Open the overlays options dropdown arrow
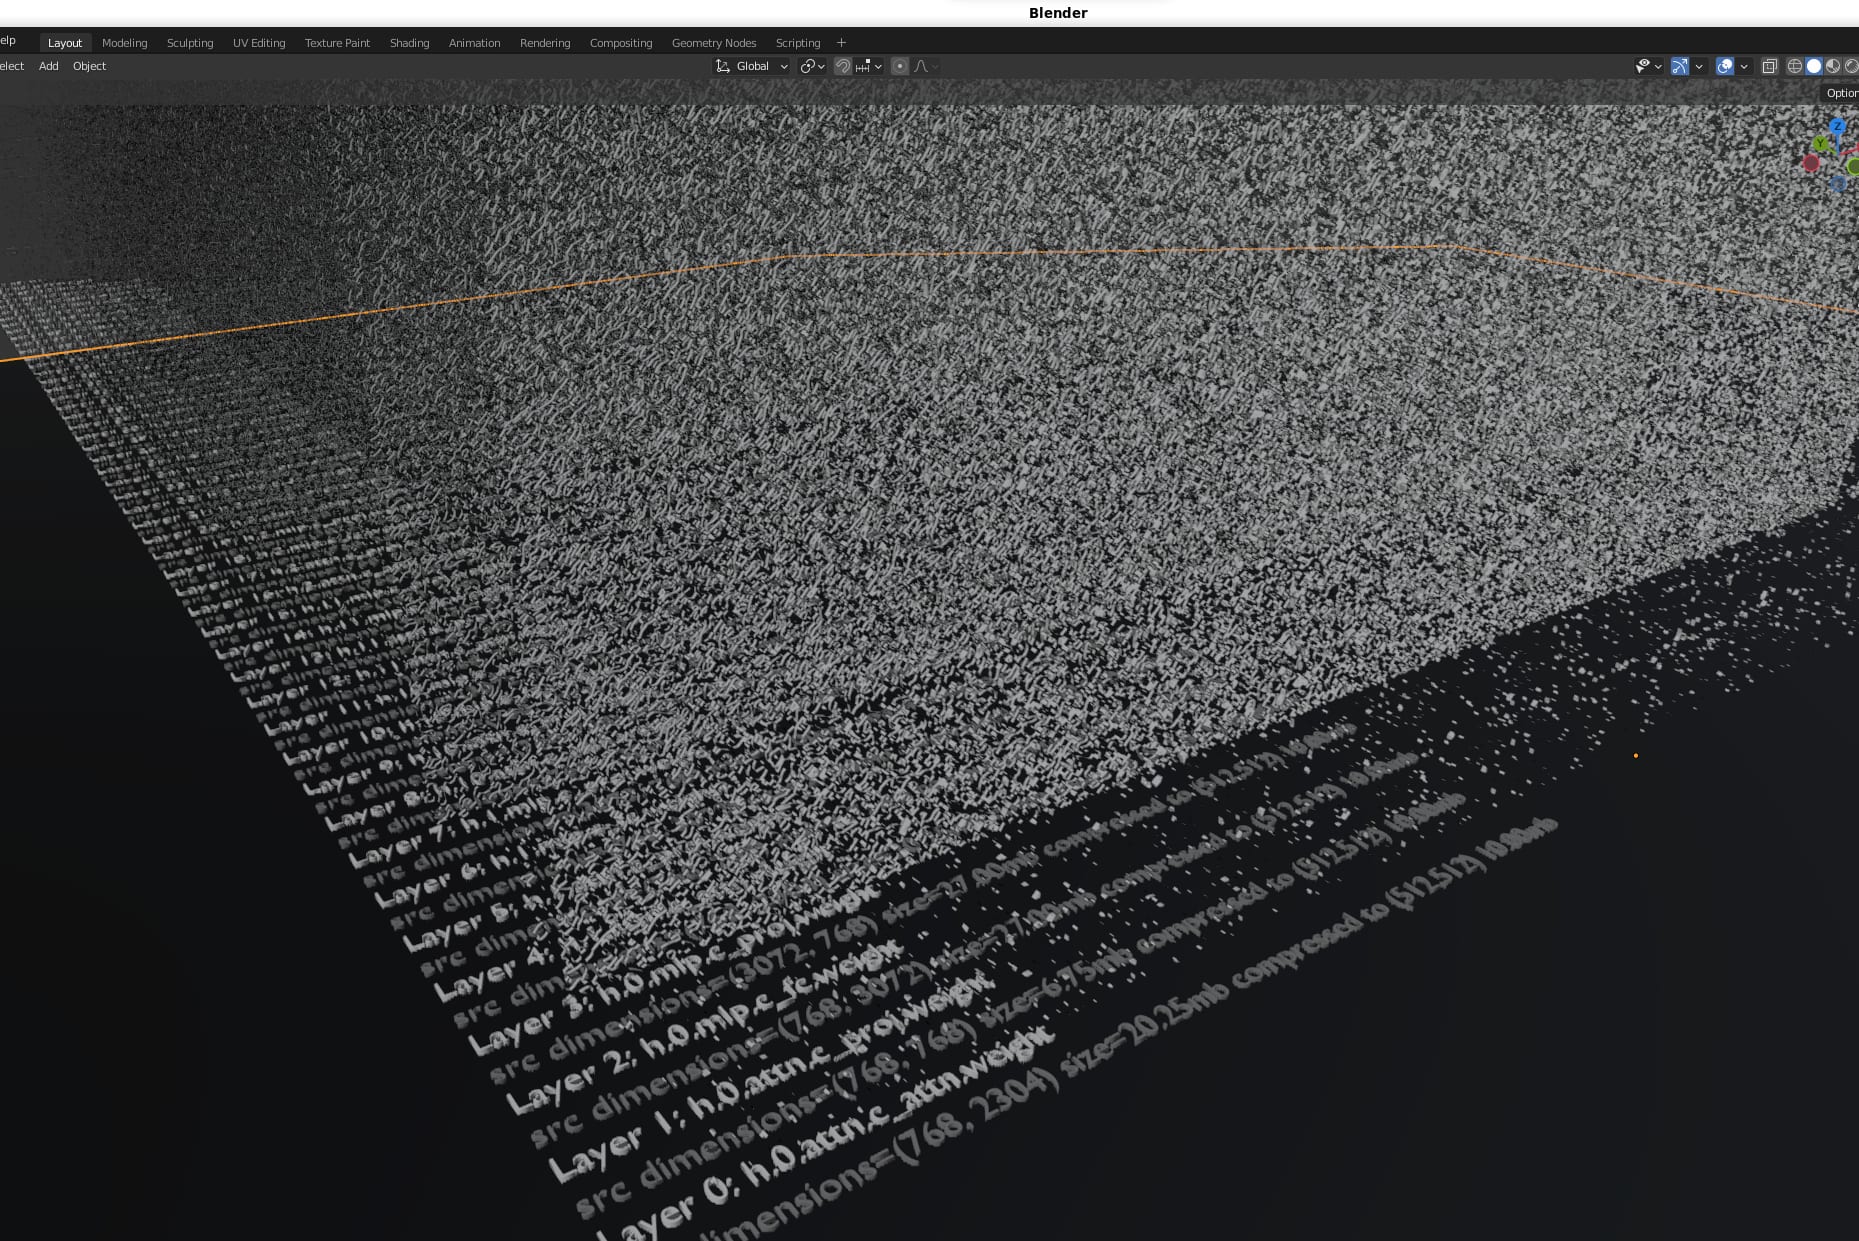 [x=1744, y=66]
